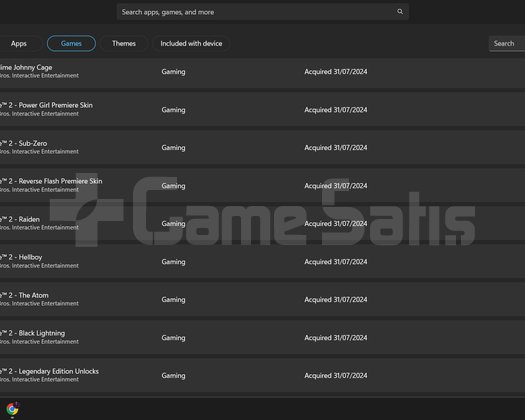Select 'The Atom' item title
Screen dimensions: 525x420
[x=24, y=295]
